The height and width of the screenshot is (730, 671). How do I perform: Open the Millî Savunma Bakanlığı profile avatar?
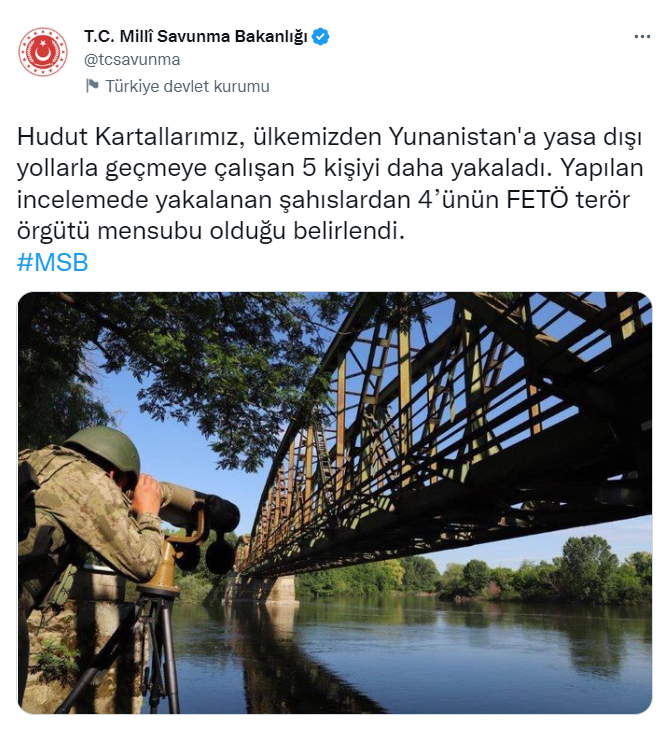(x=43, y=51)
